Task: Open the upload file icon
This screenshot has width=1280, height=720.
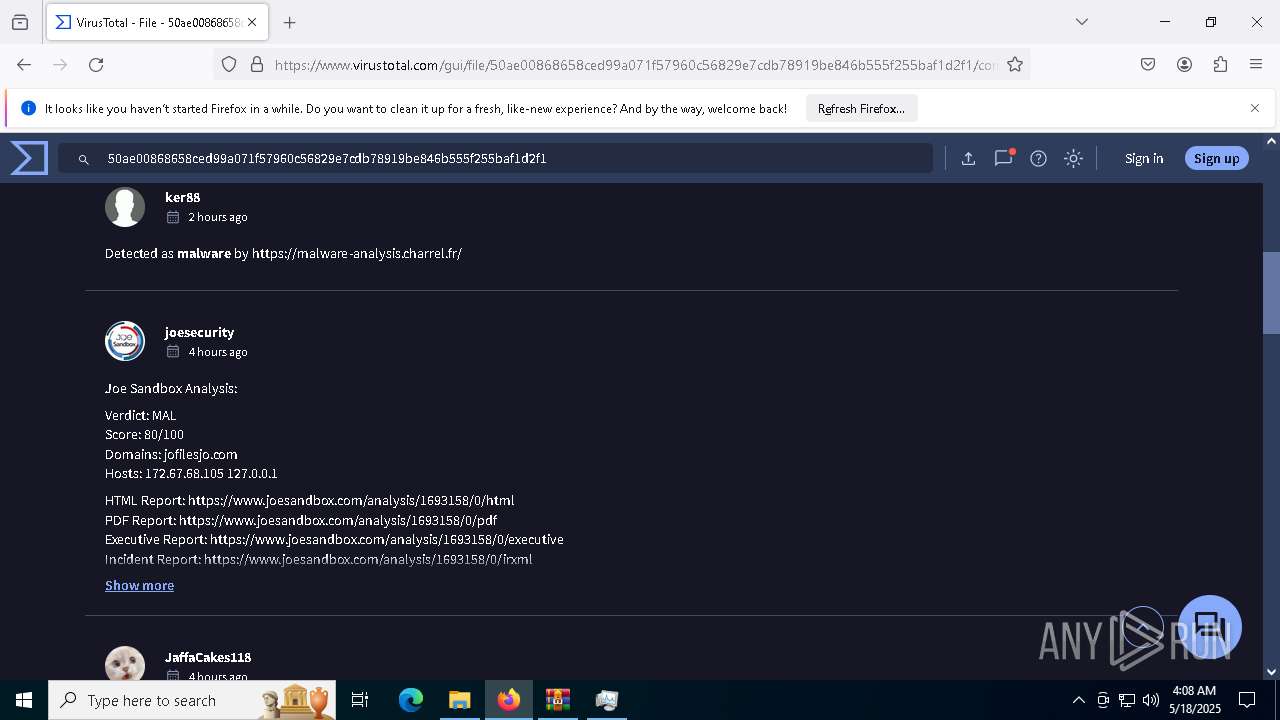Action: tap(968, 158)
